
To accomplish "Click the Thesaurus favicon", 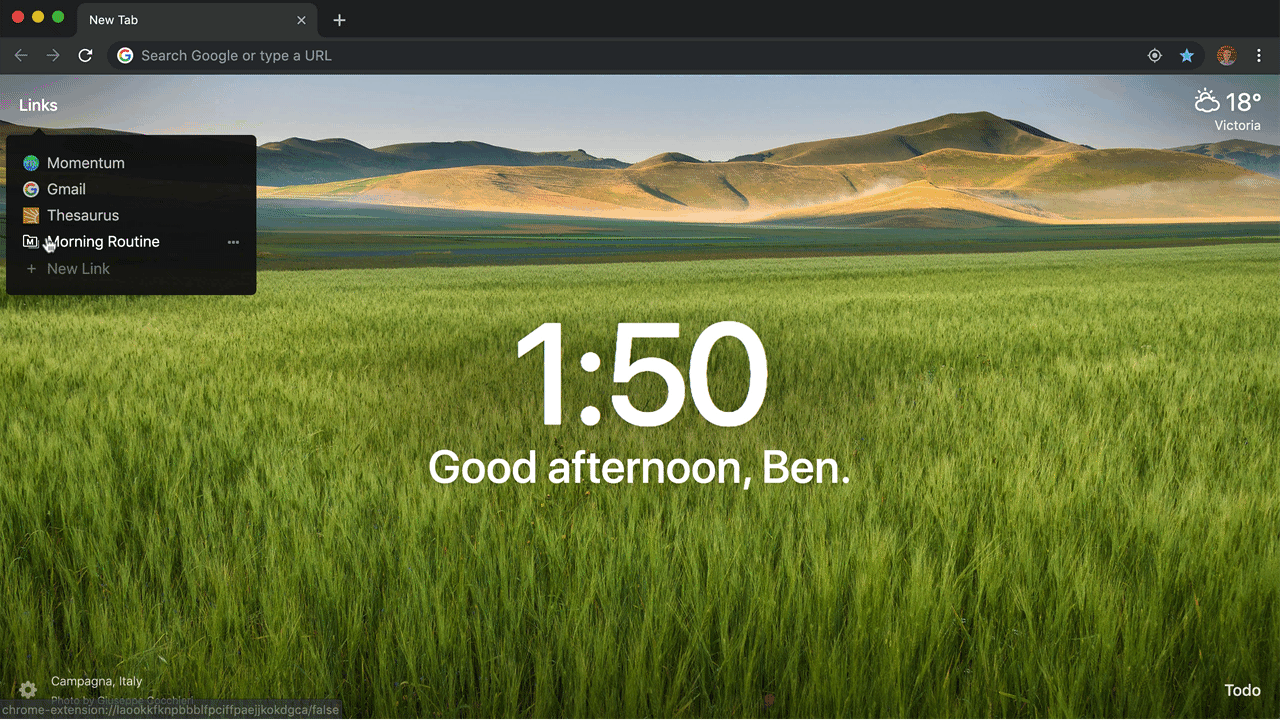I will [31, 215].
